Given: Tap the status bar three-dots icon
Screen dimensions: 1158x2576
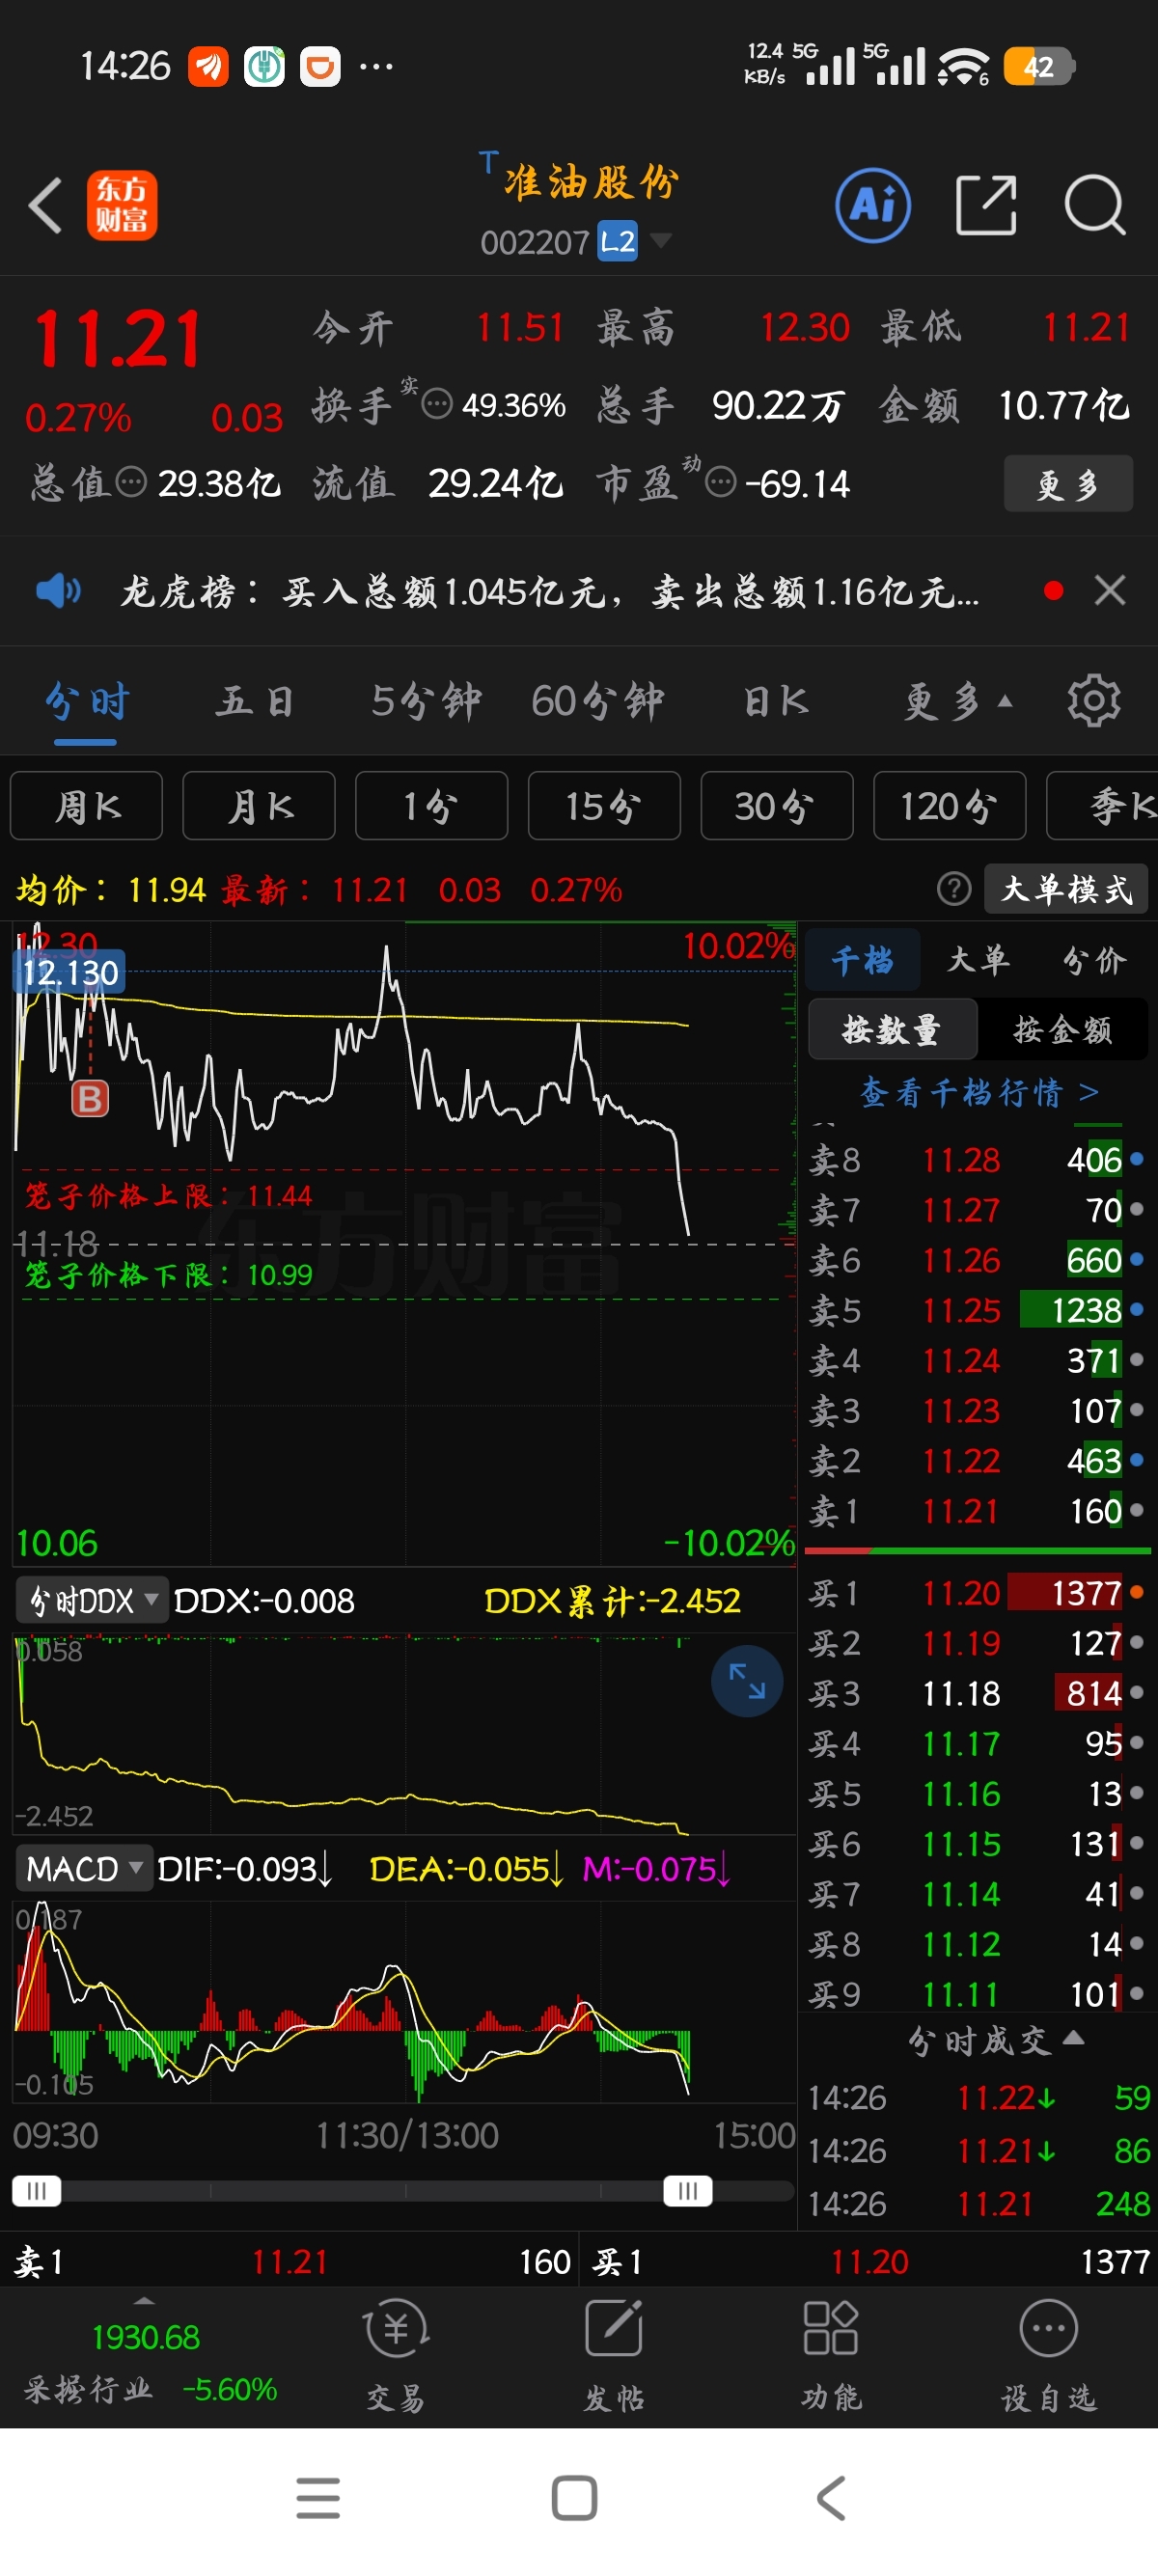Looking at the screenshot, I should click(x=375, y=67).
